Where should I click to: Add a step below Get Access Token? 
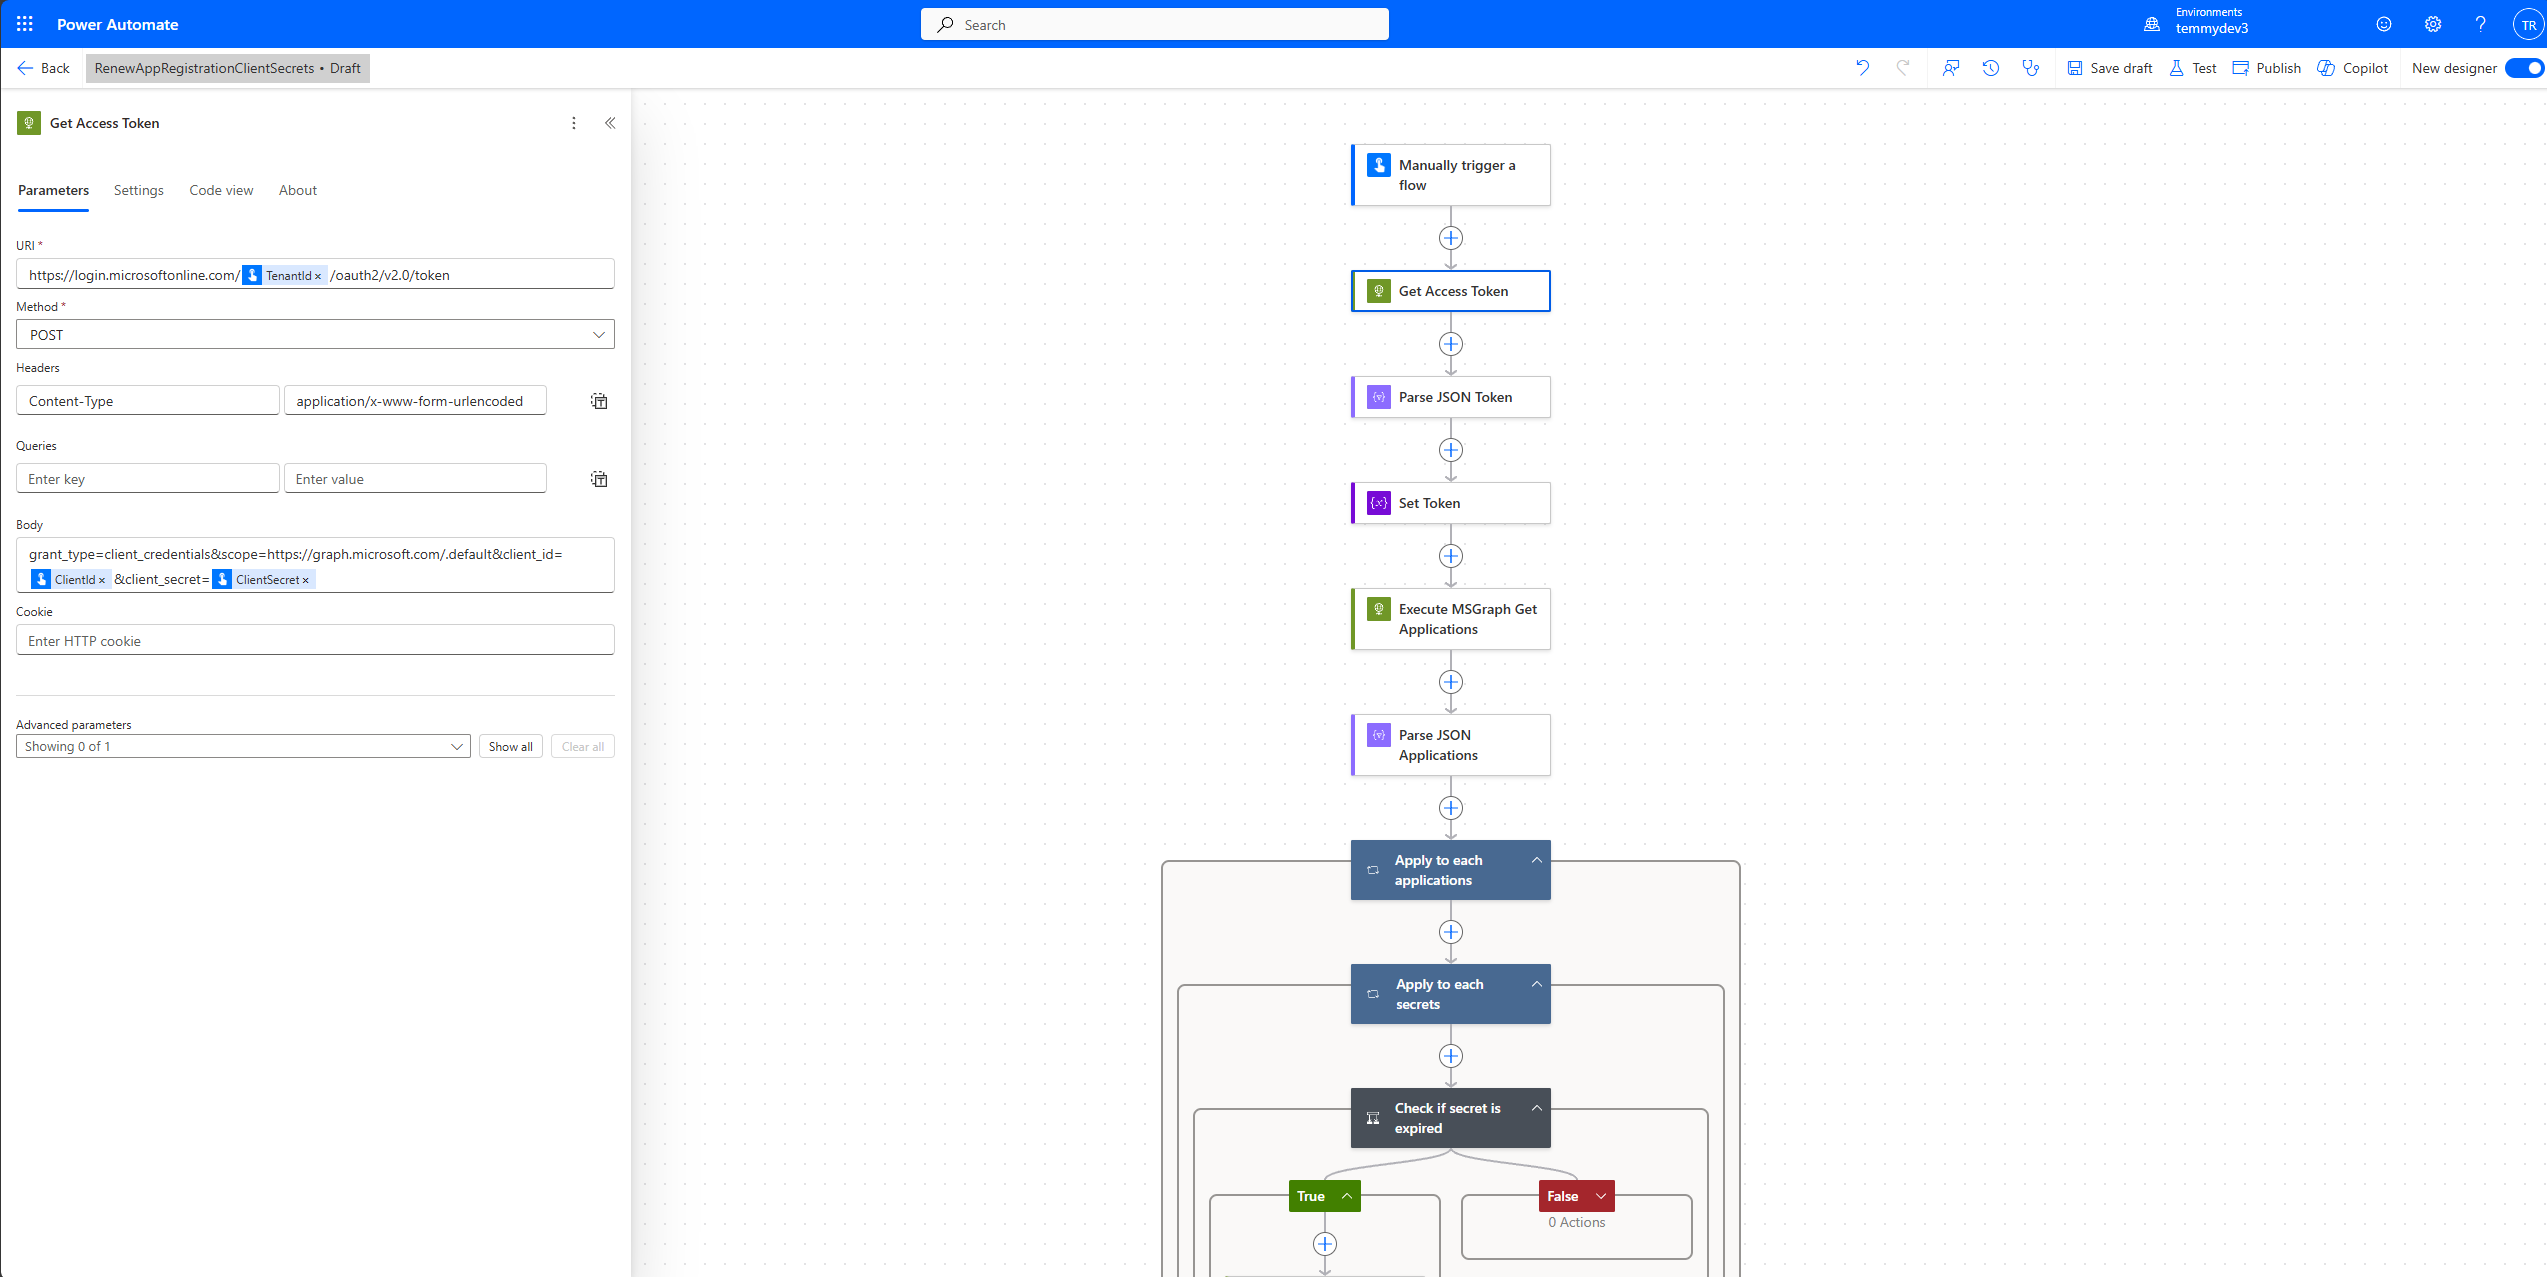[x=1451, y=344]
